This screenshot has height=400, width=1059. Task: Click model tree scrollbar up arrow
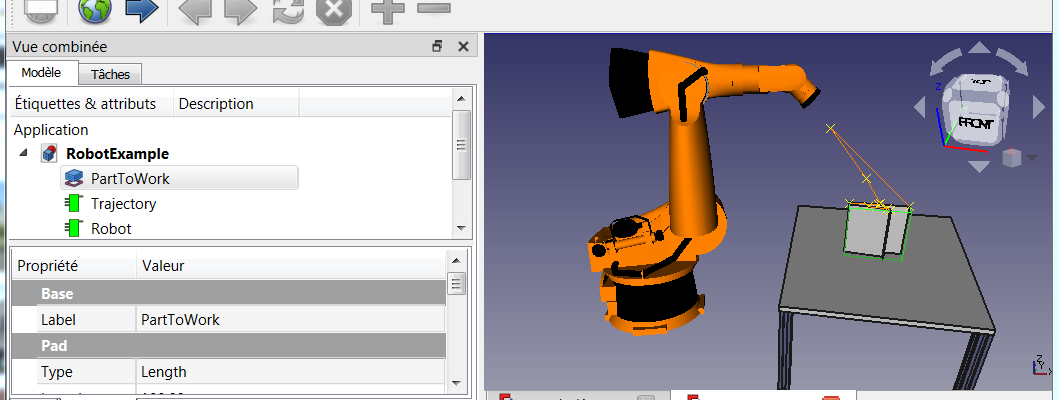click(461, 97)
